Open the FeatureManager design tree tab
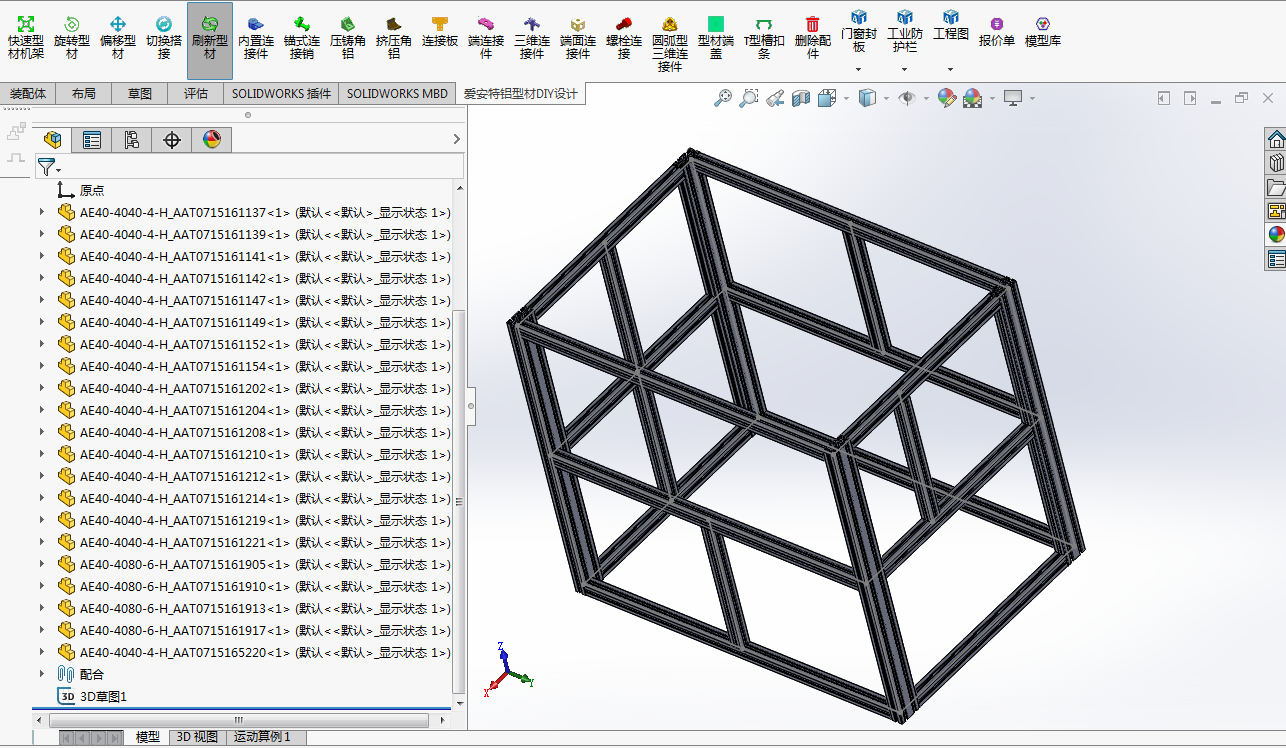The width and height of the screenshot is (1286, 748). tap(52, 140)
